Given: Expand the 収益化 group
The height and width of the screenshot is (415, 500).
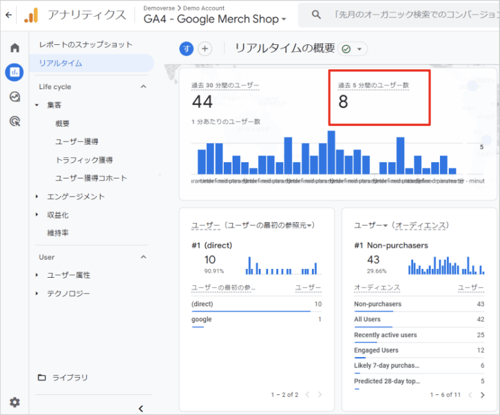Looking at the screenshot, I should pos(37,215).
